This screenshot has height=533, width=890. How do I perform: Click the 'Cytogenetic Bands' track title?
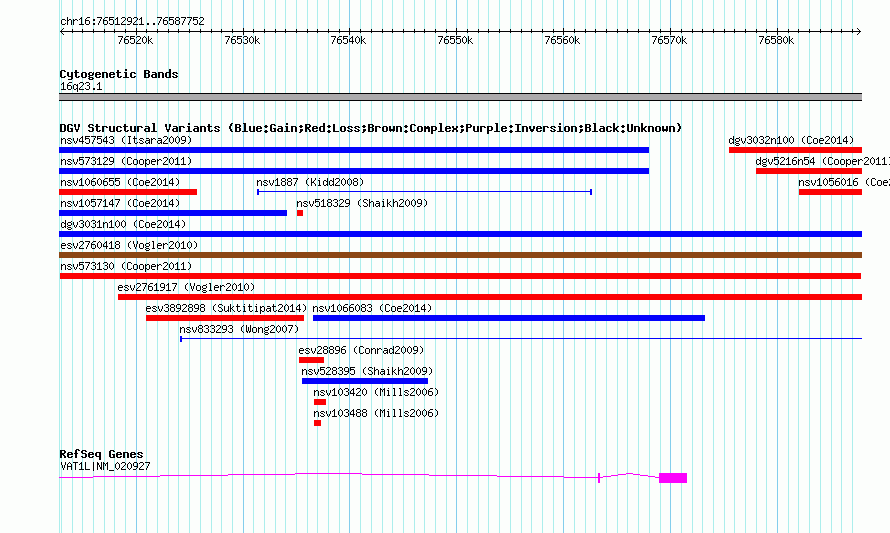[x=119, y=74]
